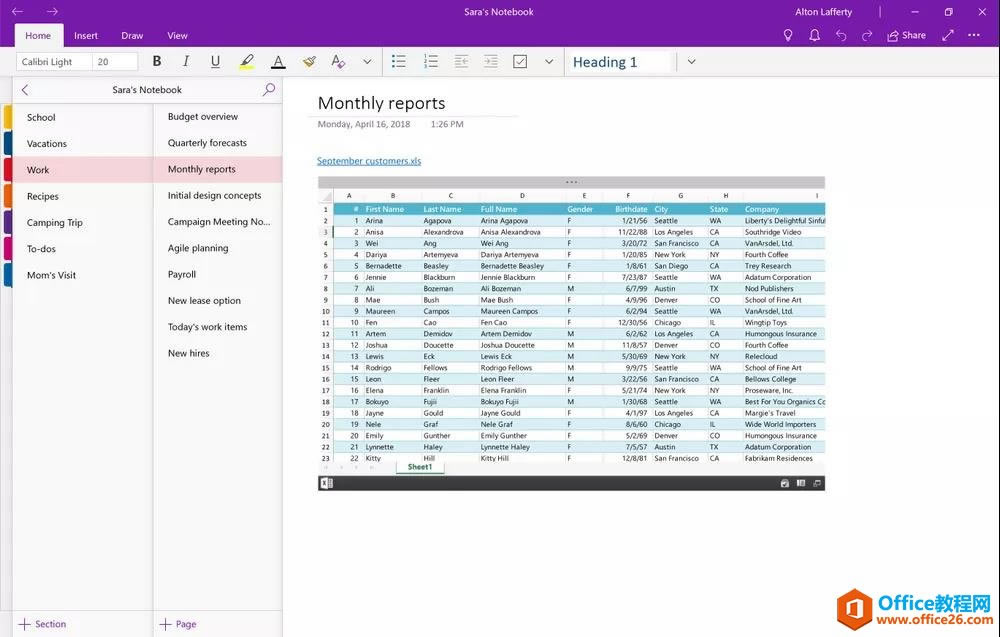Click the Numbering list icon
Viewport: 1000px width, 637px height.
(430, 61)
